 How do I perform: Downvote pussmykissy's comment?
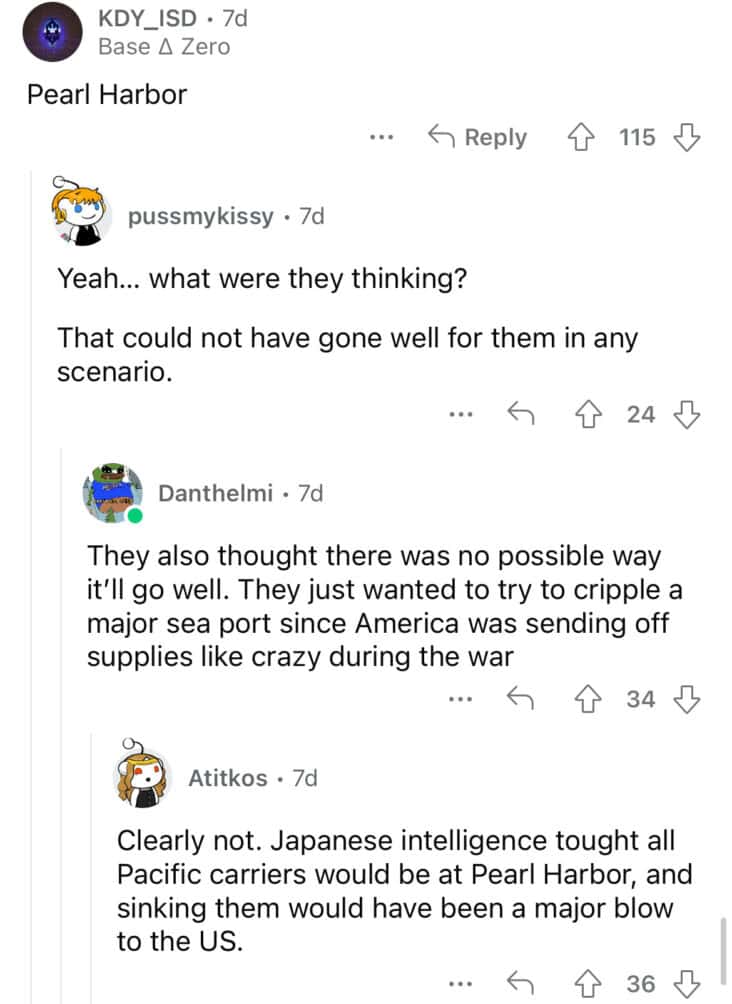pos(688,414)
